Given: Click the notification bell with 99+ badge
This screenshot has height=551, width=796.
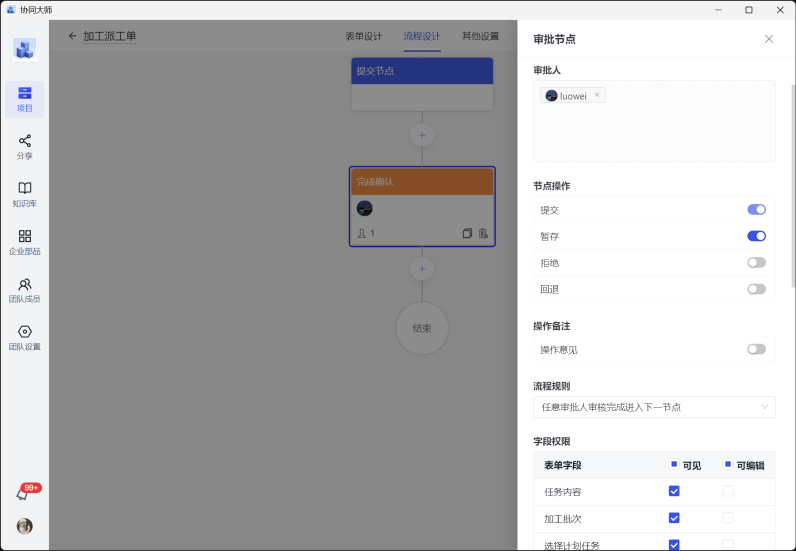Looking at the screenshot, I should [x=23, y=494].
